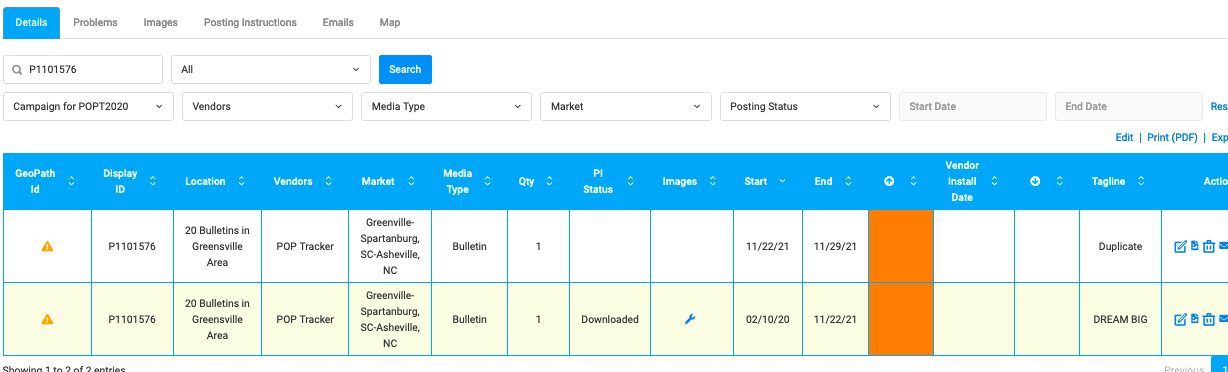
Task: Sort by Vendor Install Date column
Action: (x=995, y=181)
